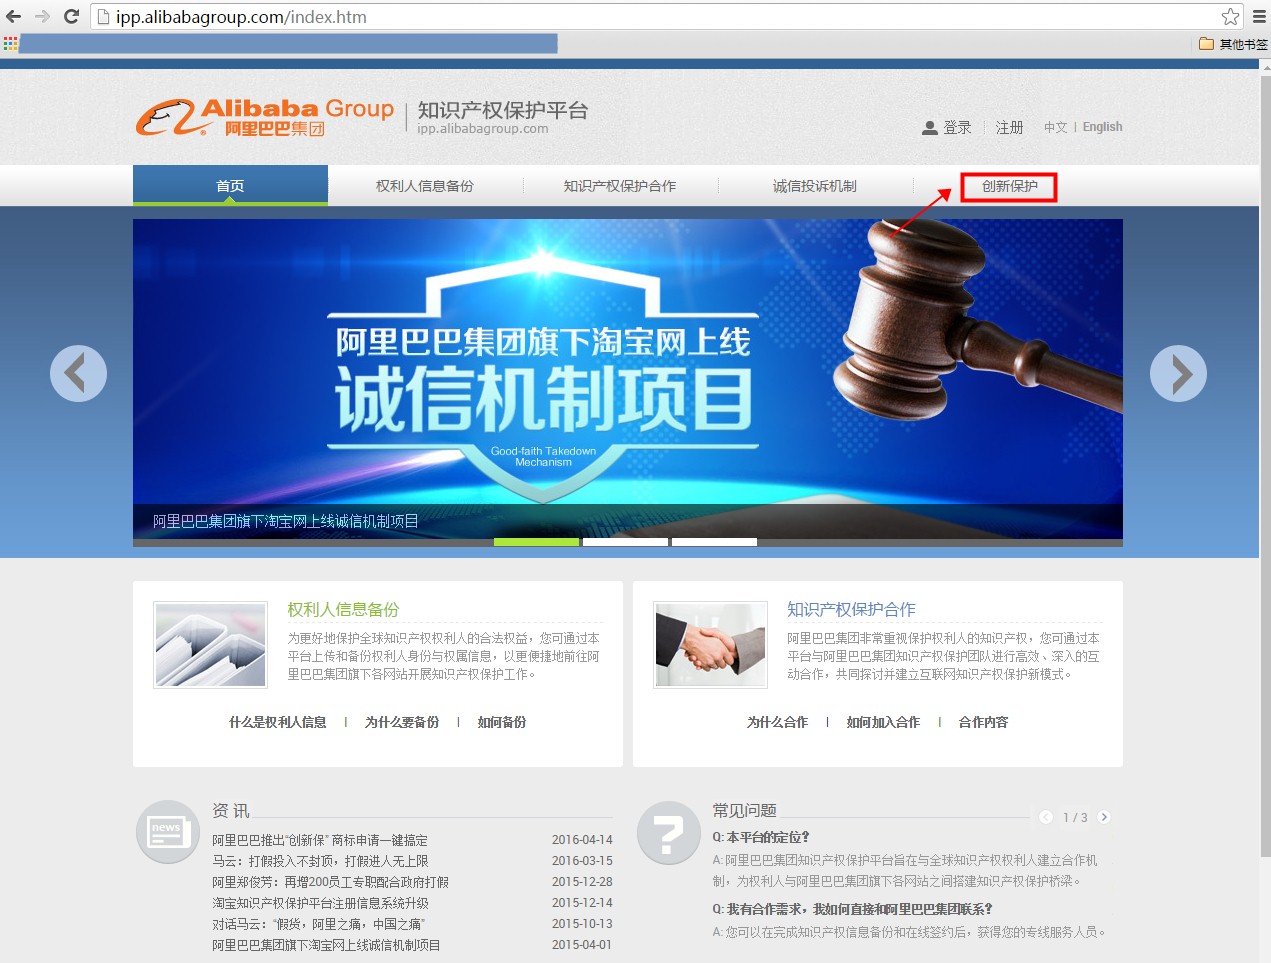Image resolution: width=1271 pixels, height=963 pixels.
Task: Click the 如何备份 link
Action: (x=502, y=722)
